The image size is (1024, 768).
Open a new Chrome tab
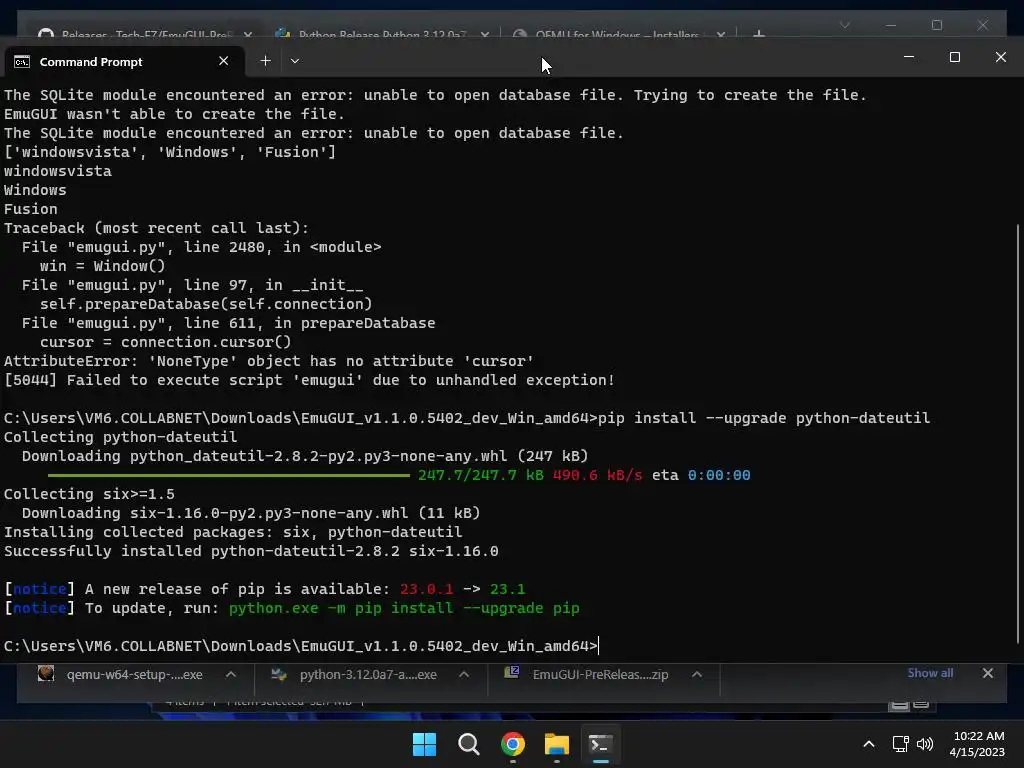pyautogui.click(x=759, y=34)
